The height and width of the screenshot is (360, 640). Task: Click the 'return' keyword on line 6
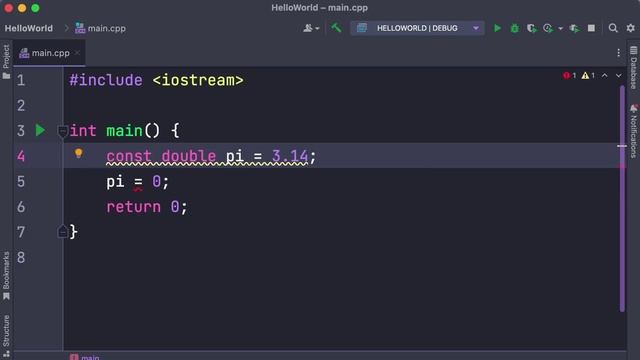[133, 207]
